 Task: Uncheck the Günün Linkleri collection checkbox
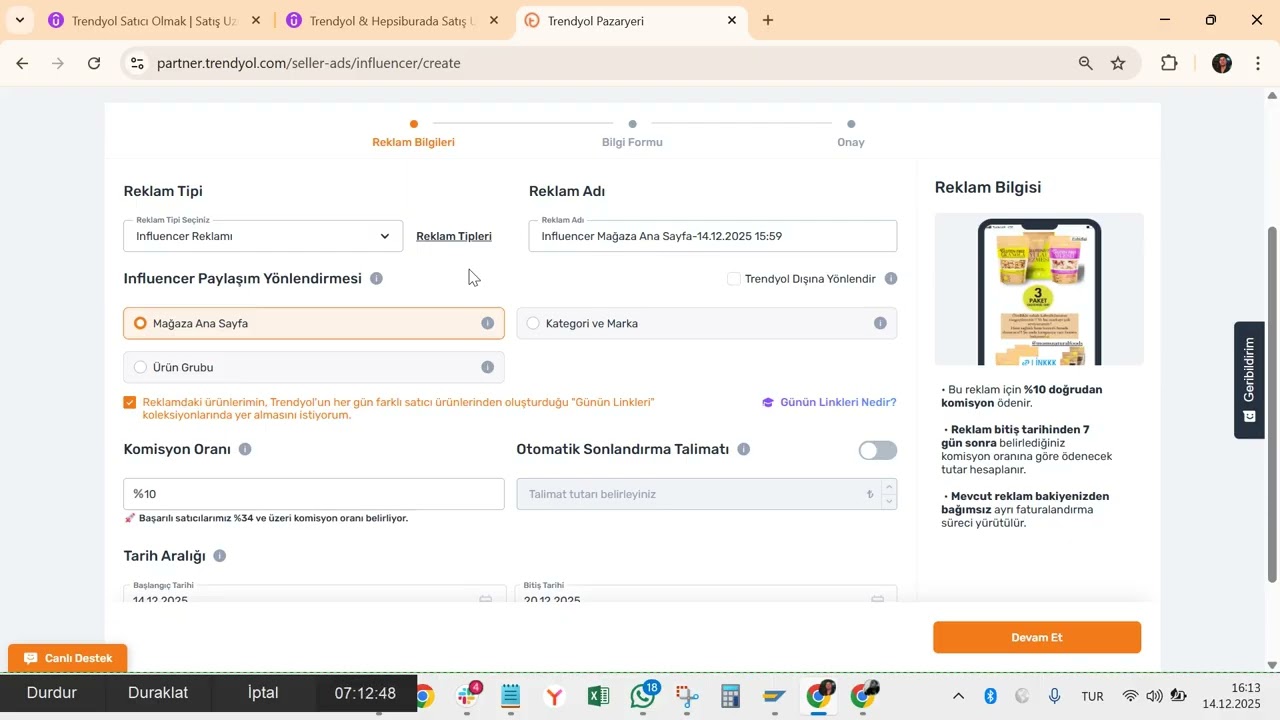130,402
